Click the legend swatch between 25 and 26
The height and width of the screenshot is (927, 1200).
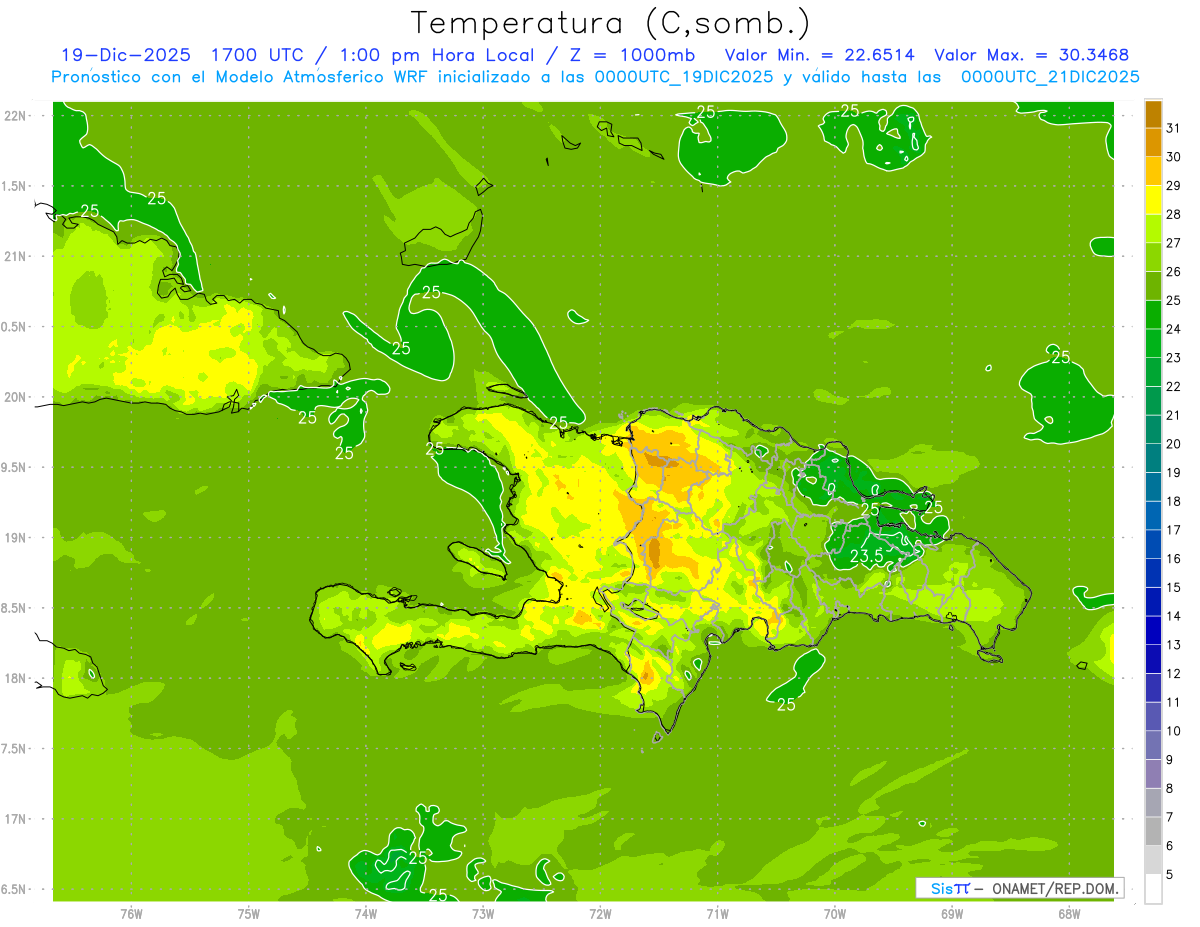(x=1153, y=286)
